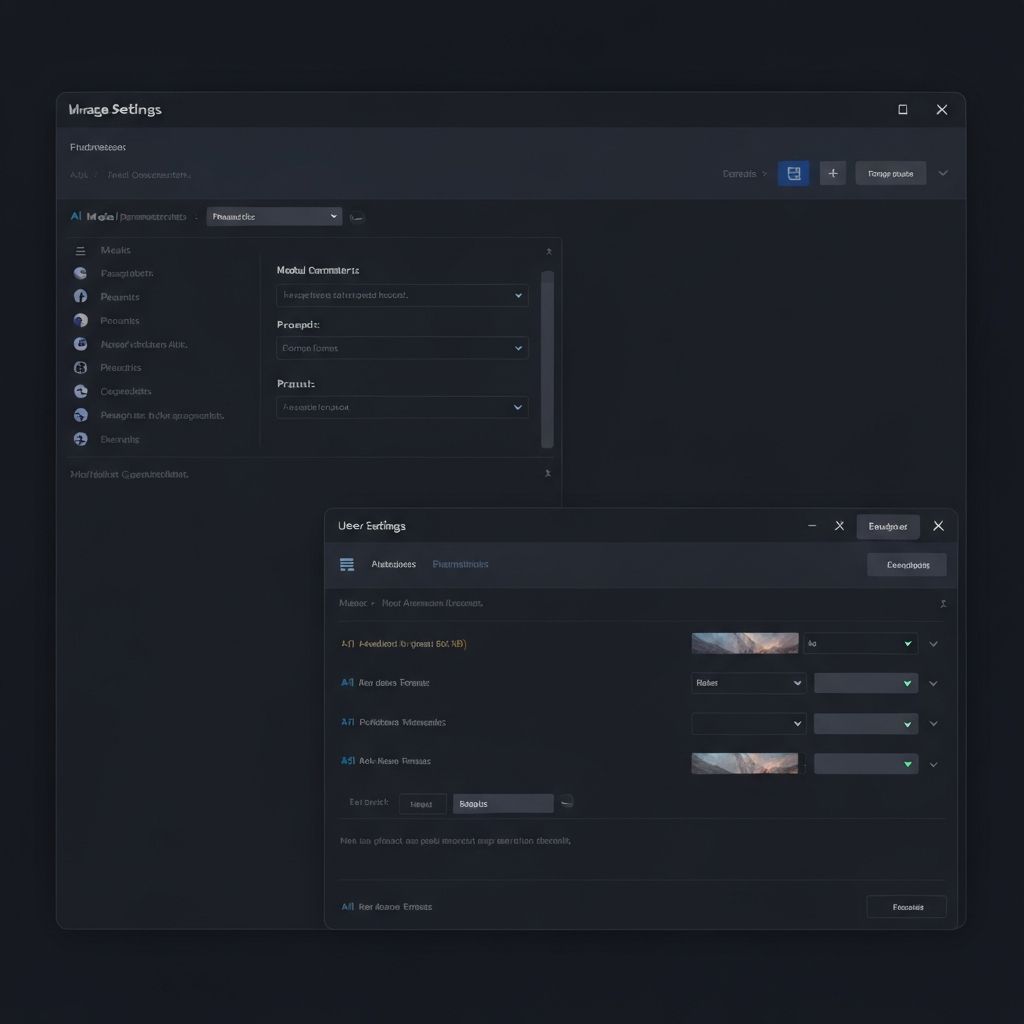The height and width of the screenshot is (1024, 1024).
Task: Click the plus icon in the top toolbar
Action: click(832, 172)
